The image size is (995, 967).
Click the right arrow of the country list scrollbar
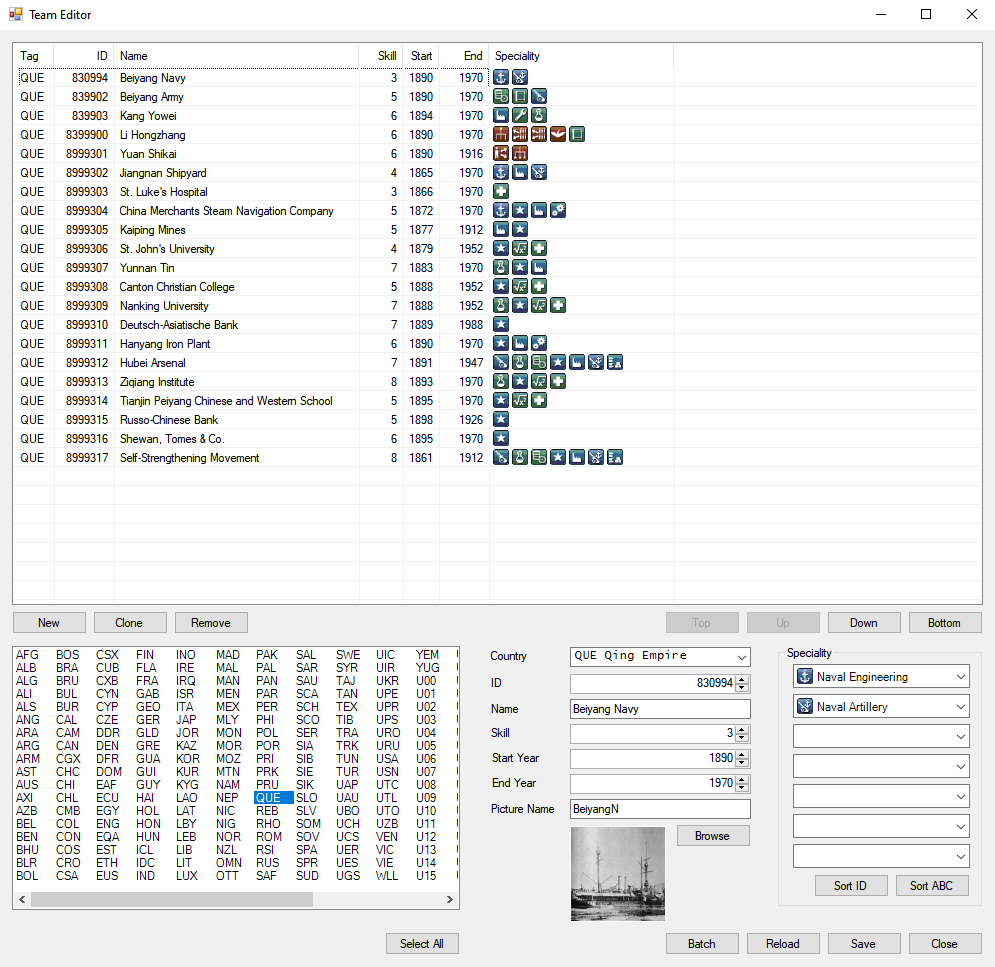tap(449, 899)
